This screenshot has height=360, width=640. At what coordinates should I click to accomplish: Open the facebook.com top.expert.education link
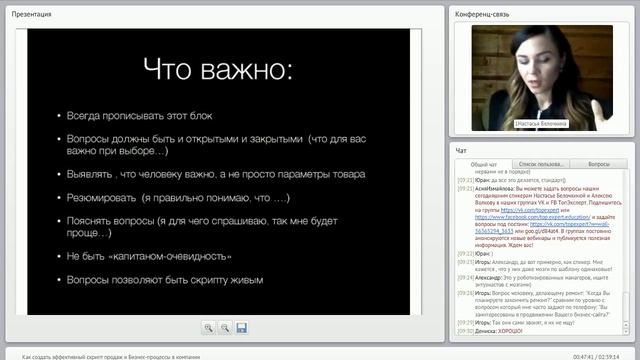533,217
